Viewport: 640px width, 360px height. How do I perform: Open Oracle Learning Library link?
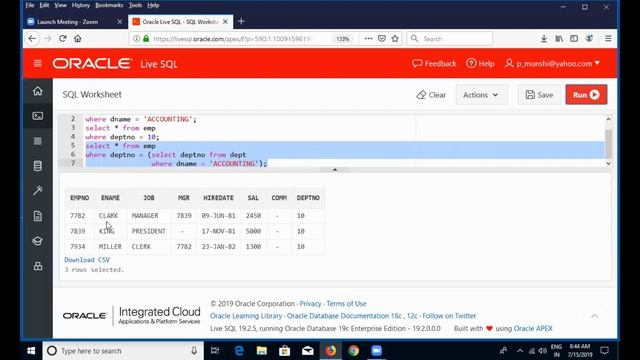pos(246,316)
